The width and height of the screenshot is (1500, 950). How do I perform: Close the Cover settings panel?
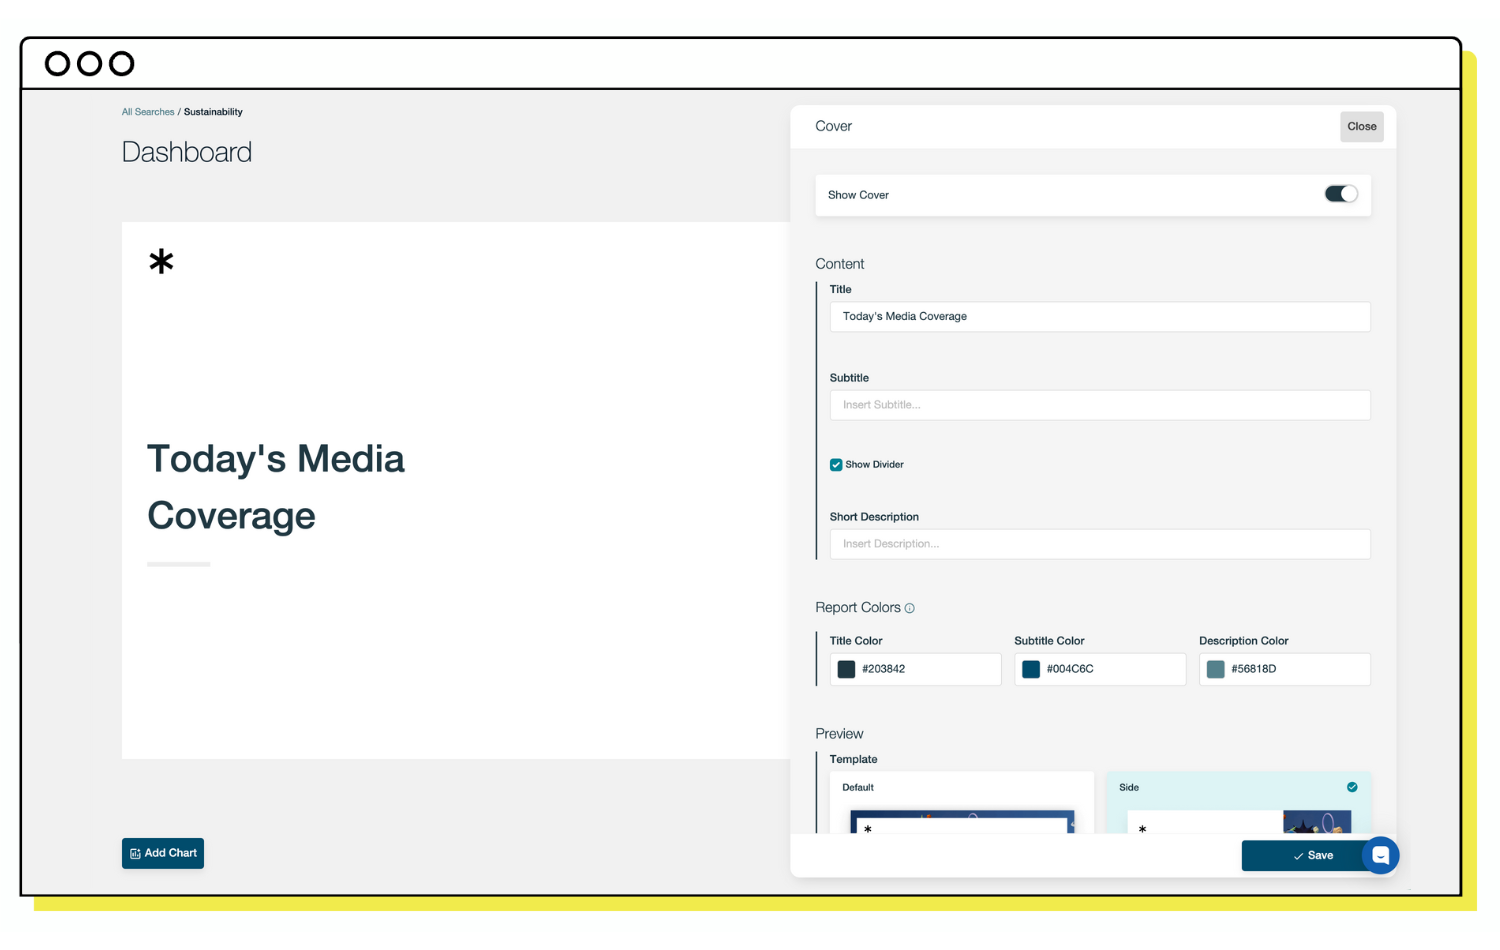click(x=1361, y=127)
